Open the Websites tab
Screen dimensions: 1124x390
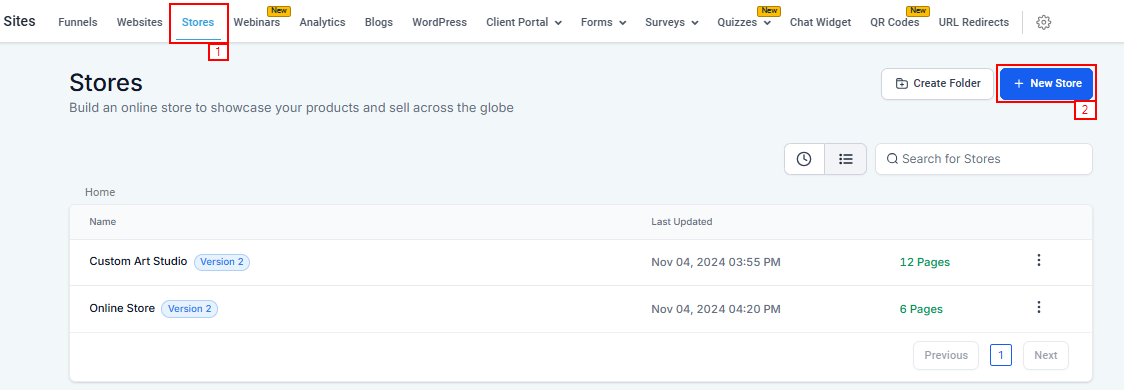tap(140, 22)
